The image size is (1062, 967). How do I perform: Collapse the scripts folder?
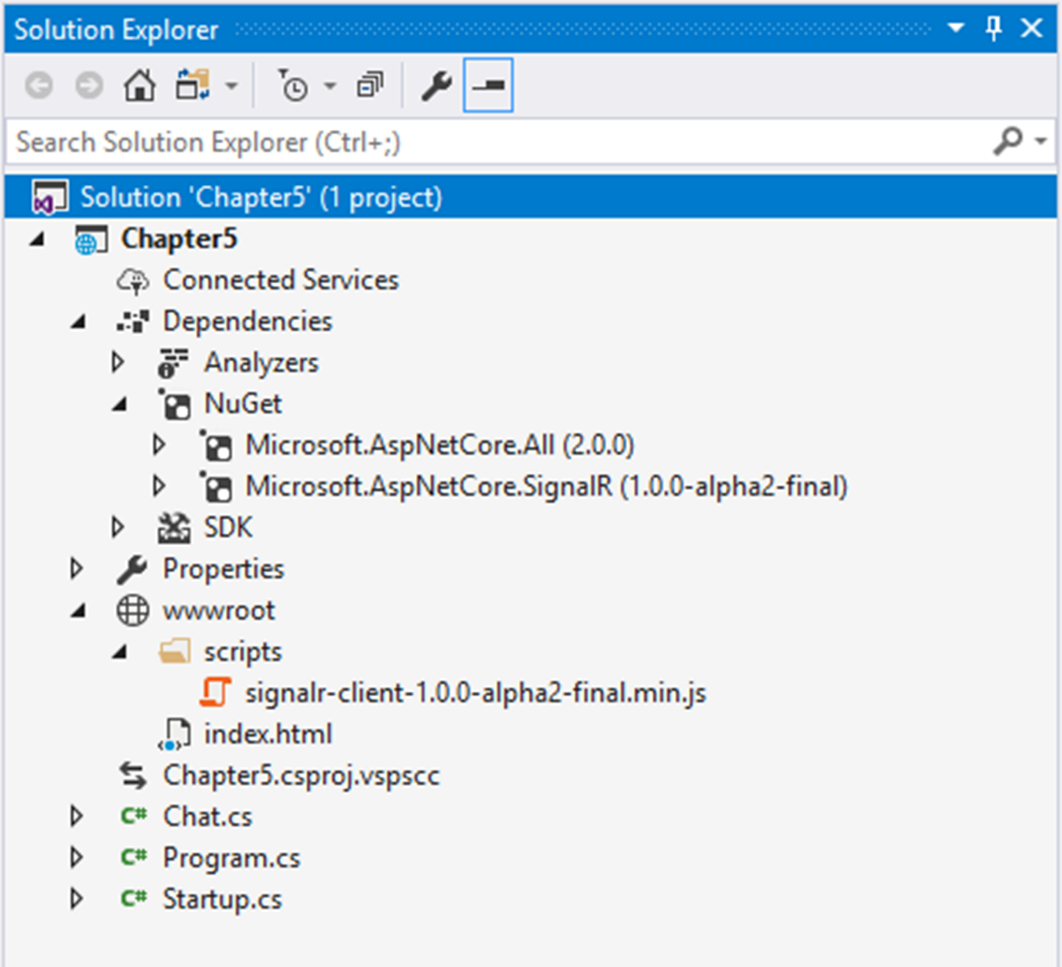pyautogui.click(x=120, y=652)
